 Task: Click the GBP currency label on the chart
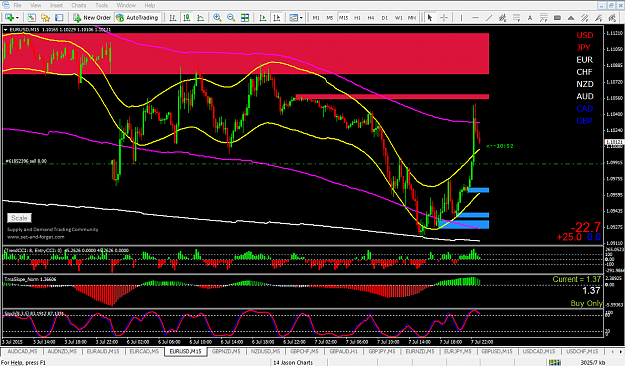click(x=584, y=121)
